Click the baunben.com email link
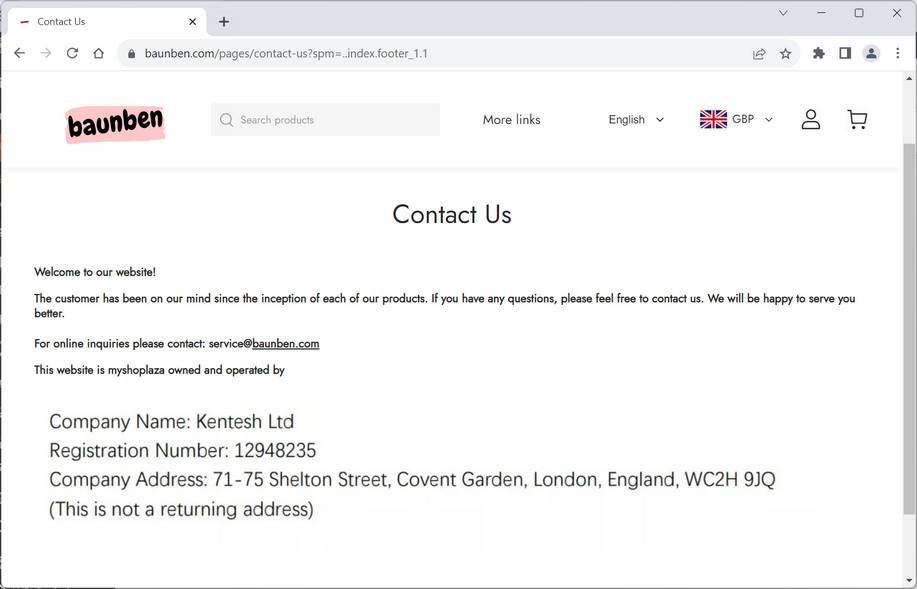The height and width of the screenshot is (589, 917). point(285,343)
